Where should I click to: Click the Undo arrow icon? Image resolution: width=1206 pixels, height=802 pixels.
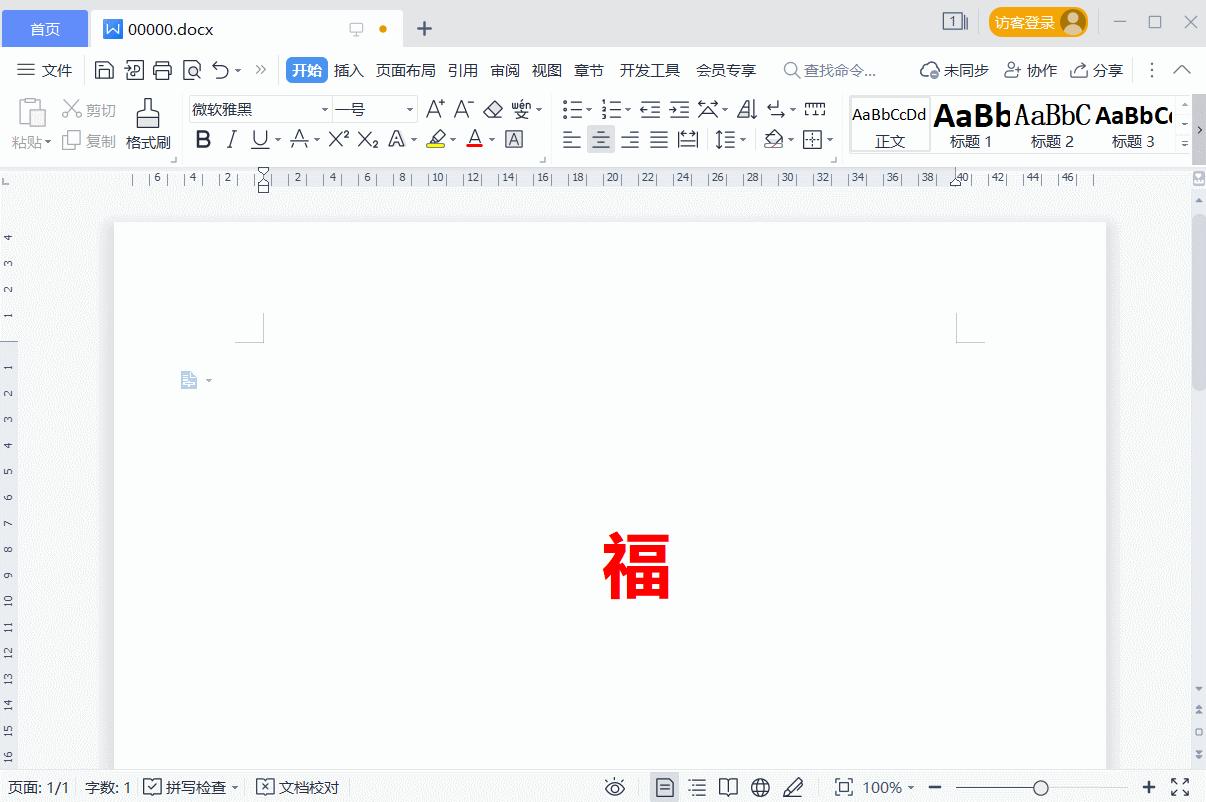[220, 70]
